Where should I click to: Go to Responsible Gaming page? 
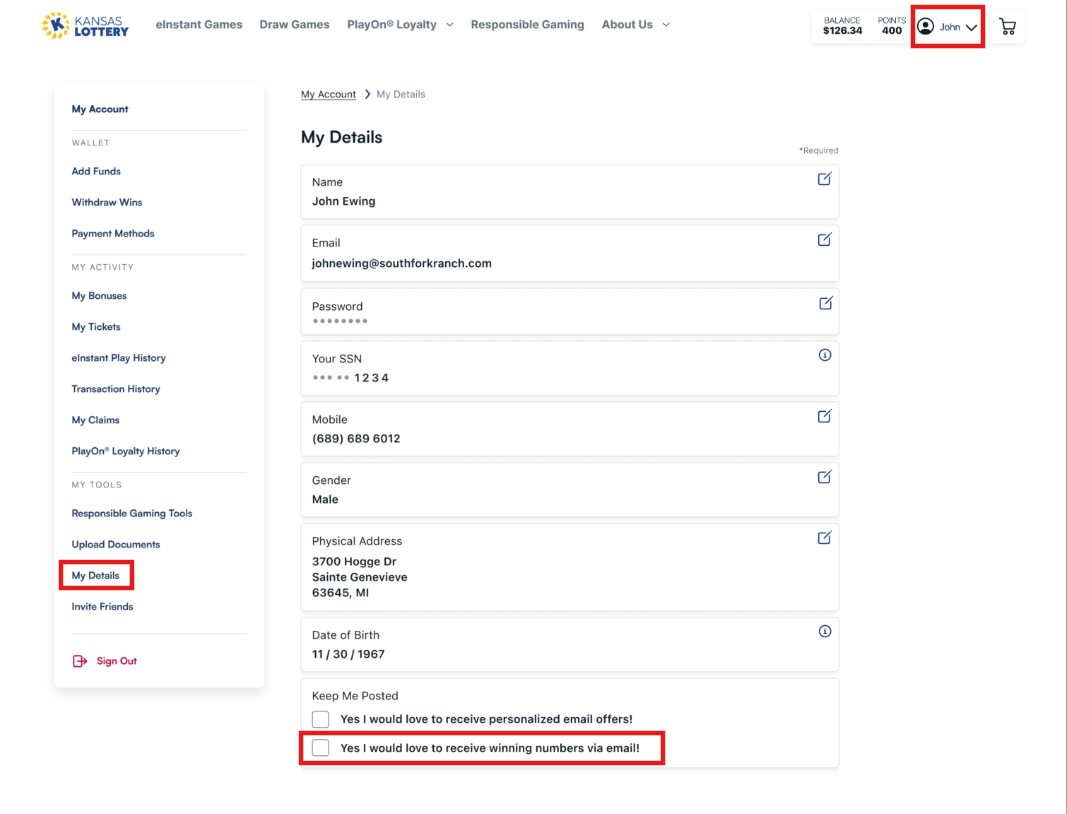(x=527, y=25)
